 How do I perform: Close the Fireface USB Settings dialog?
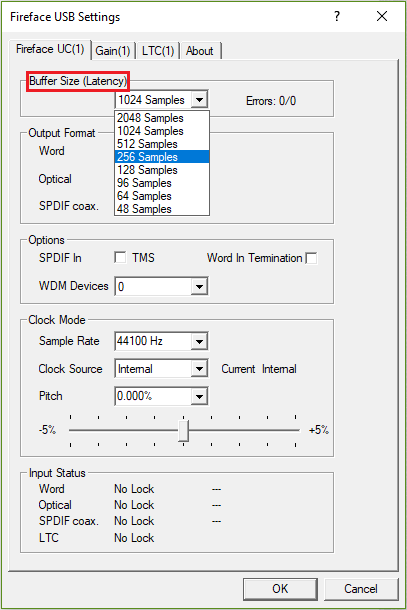382,16
